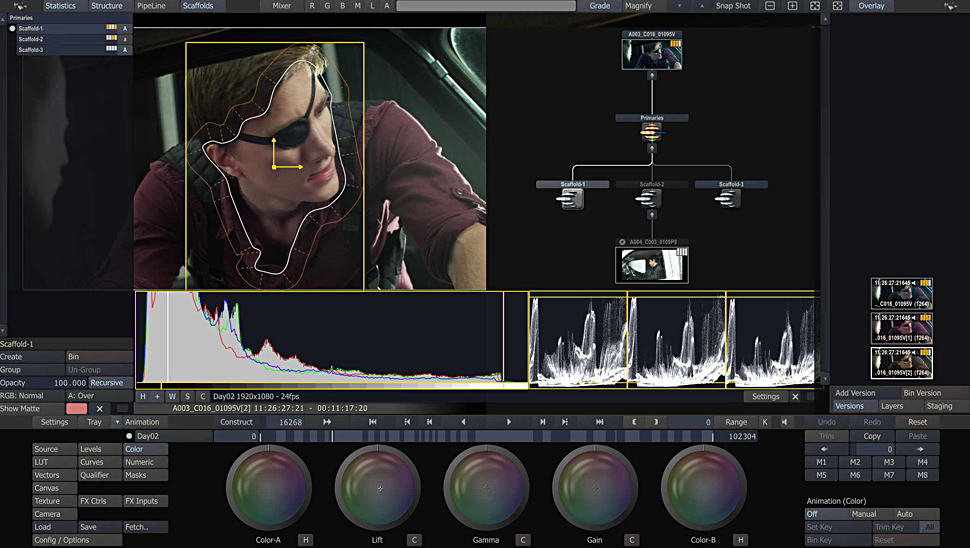The height and width of the screenshot is (548, 970).
Task: Click the Primaries node icon in the pipeline
Action: coord(652,131)
